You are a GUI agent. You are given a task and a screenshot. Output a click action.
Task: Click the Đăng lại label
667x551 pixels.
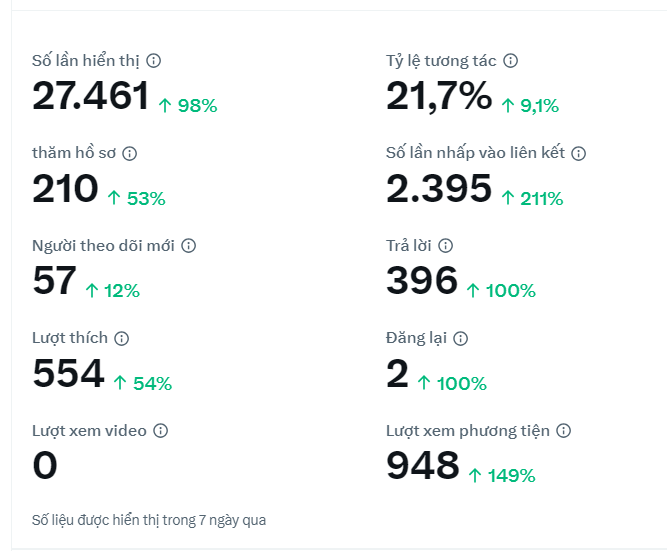[x=416, y=338]
